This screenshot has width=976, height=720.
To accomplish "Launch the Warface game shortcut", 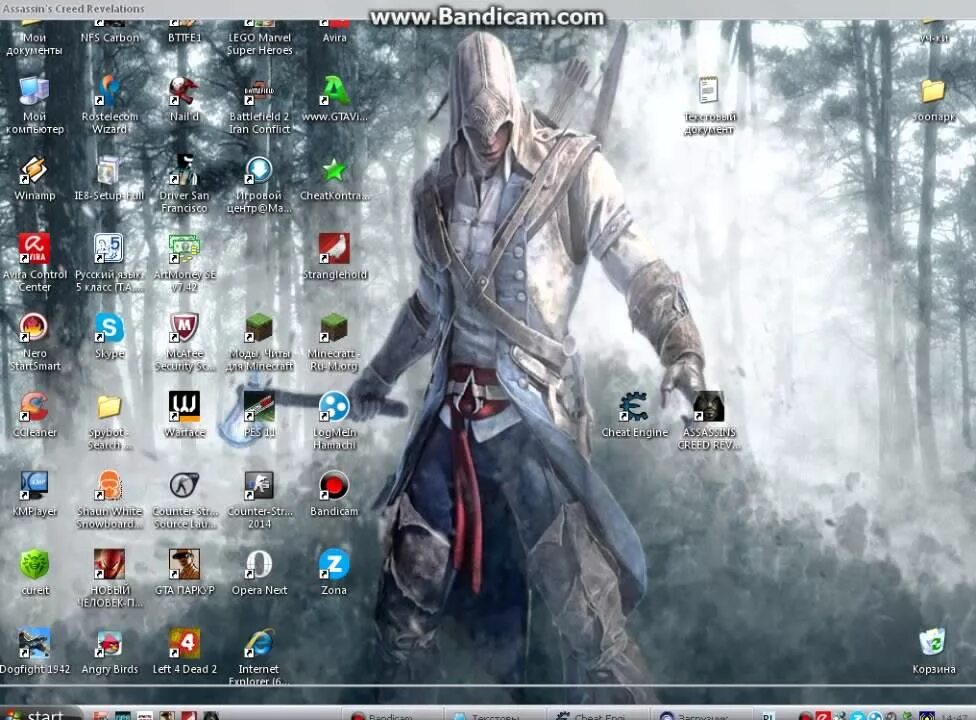I will pyautogui.click(x=184, y=407).
